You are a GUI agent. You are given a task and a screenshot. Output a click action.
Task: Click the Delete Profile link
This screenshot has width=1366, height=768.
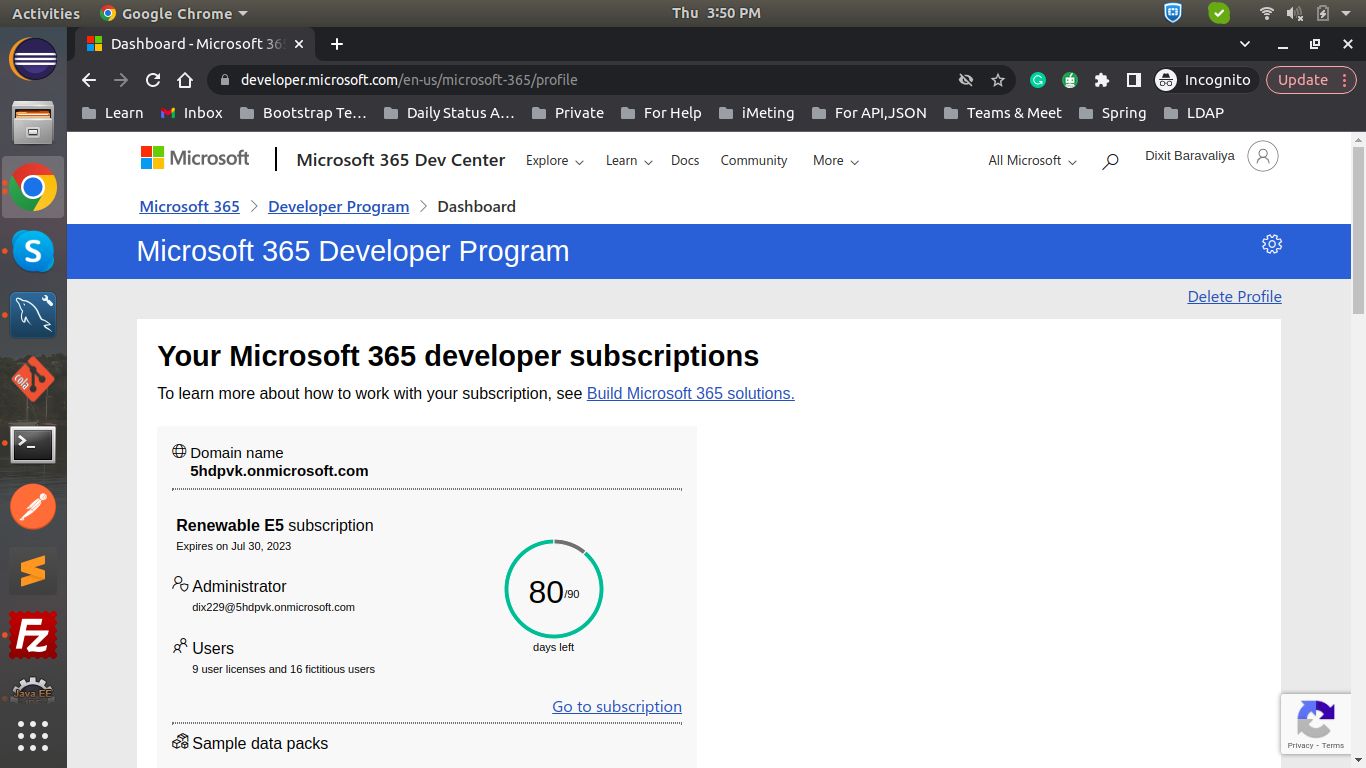pyautogui.click(x=1234, y=296)
